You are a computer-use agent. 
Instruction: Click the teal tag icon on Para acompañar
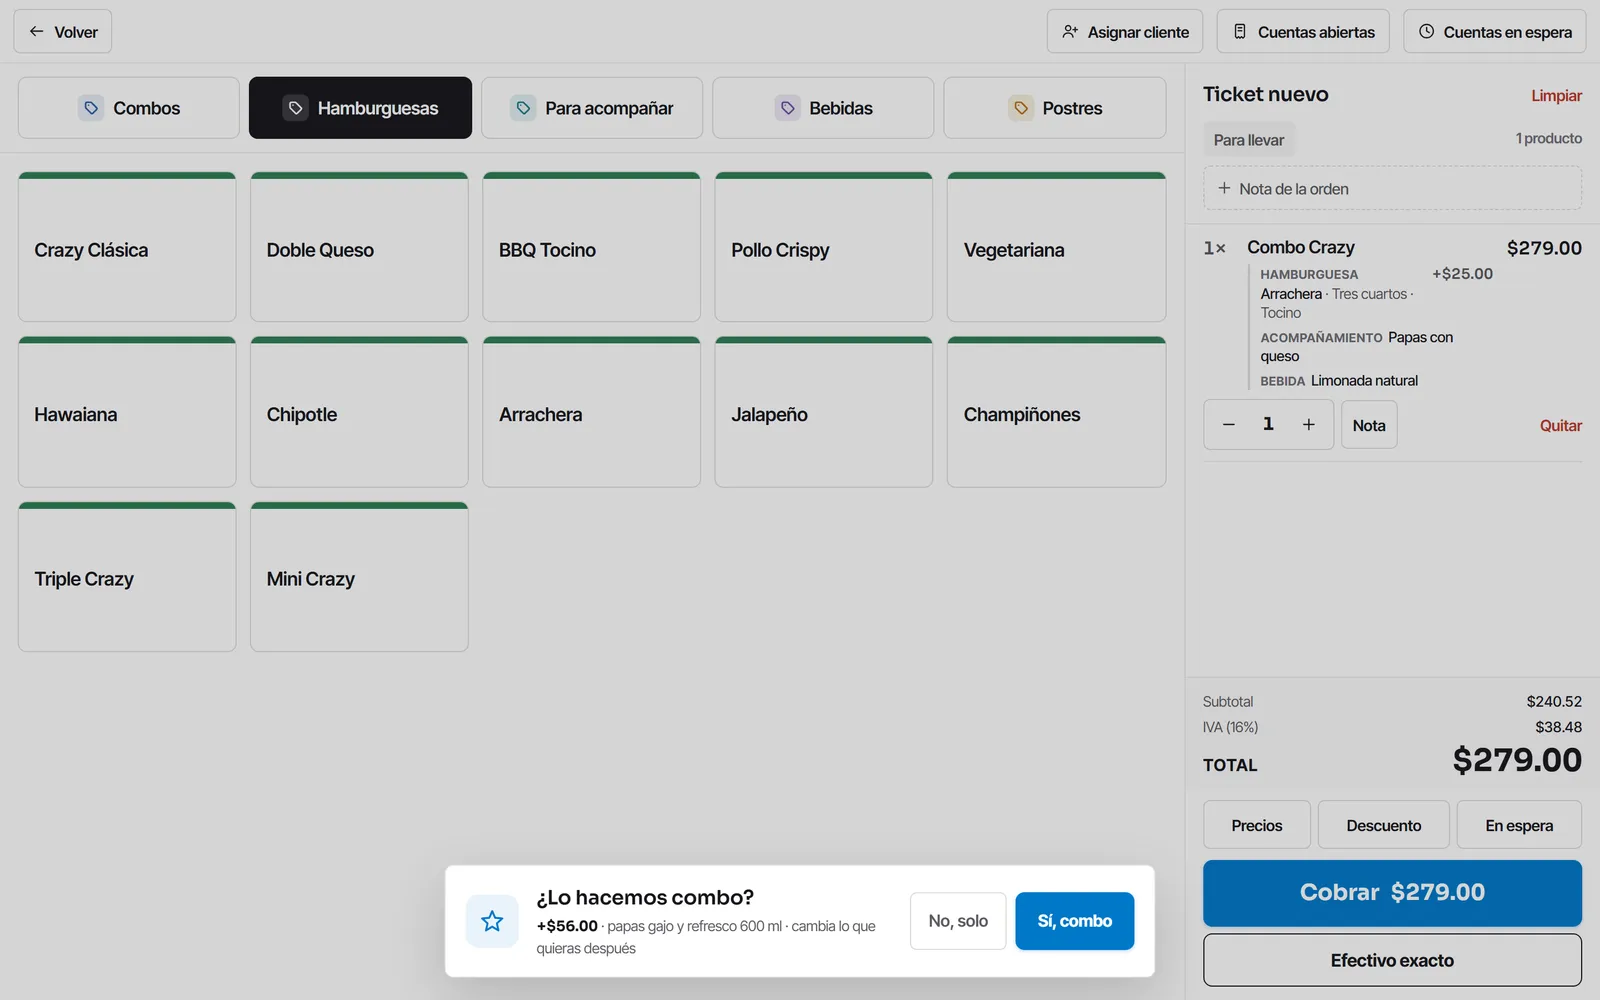click(x=523, y=108)
